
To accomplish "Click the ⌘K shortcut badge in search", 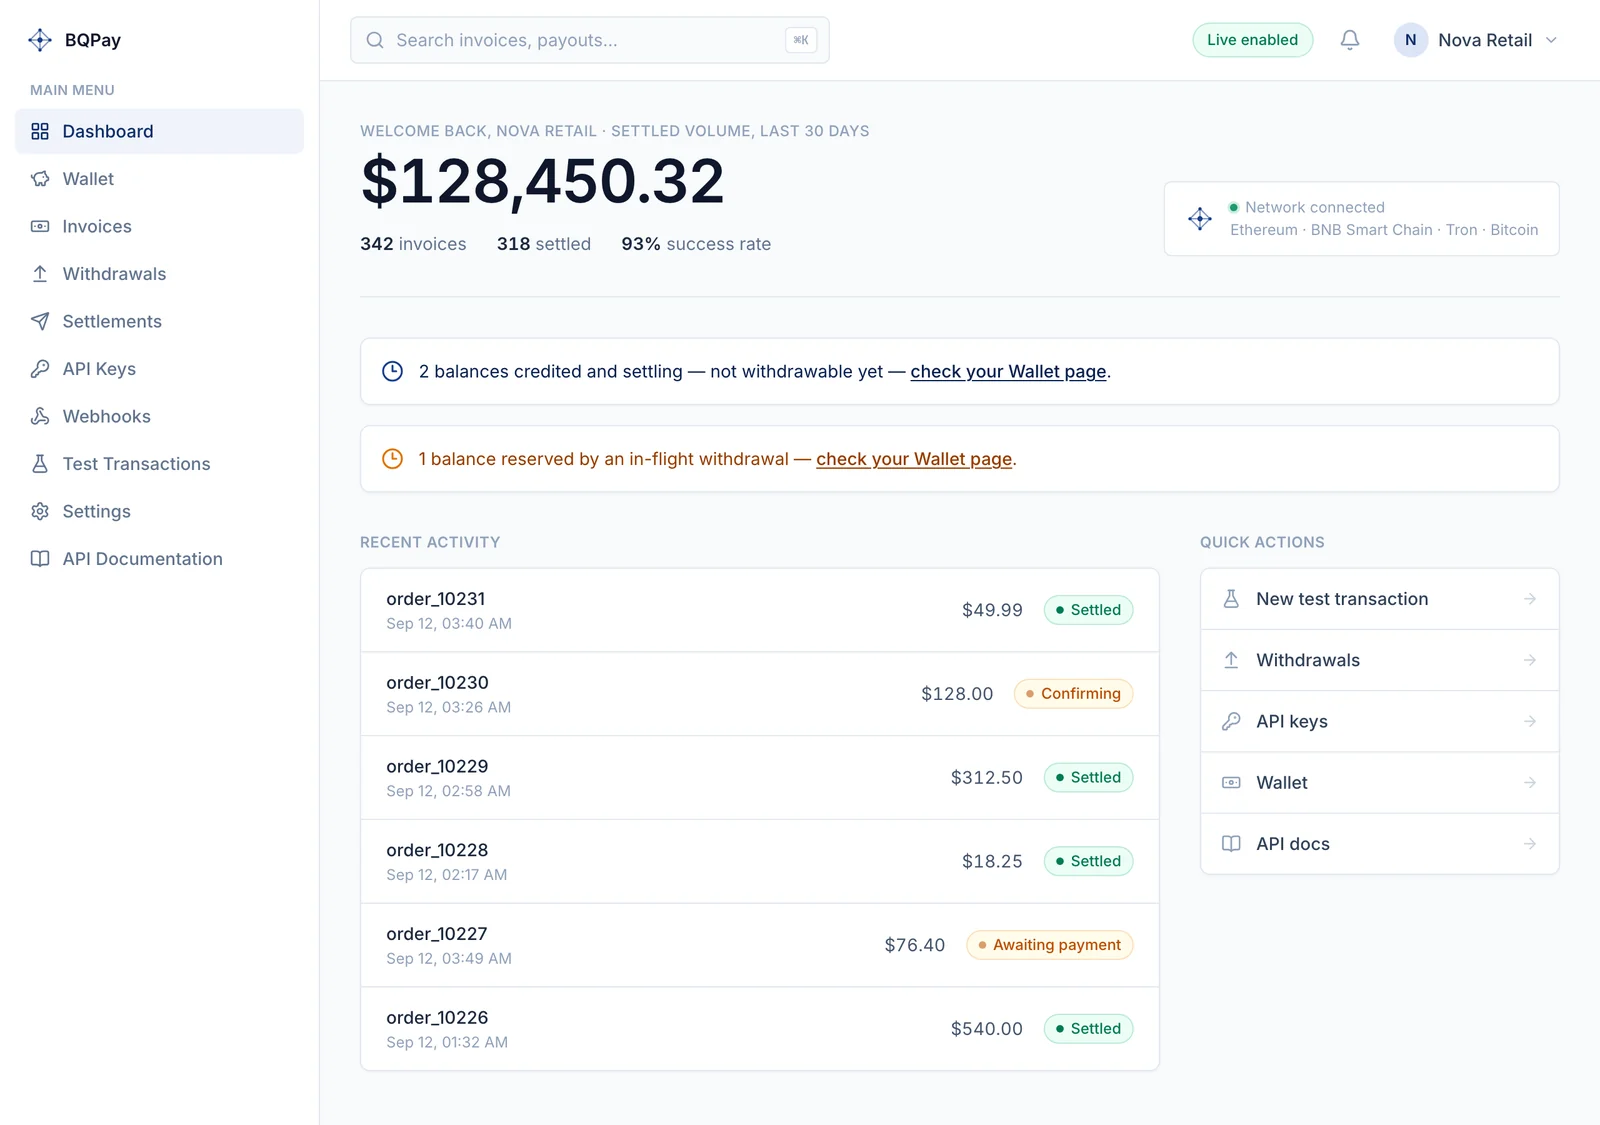I will click(x=801, y=40).
